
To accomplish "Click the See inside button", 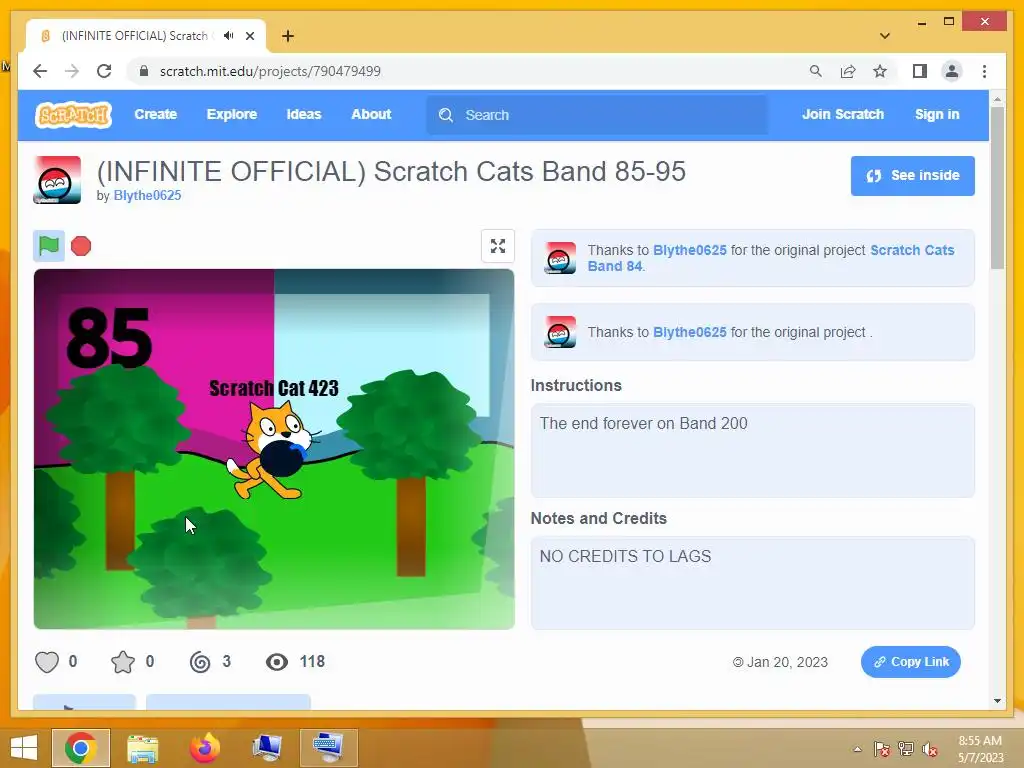I will [912, 176].
